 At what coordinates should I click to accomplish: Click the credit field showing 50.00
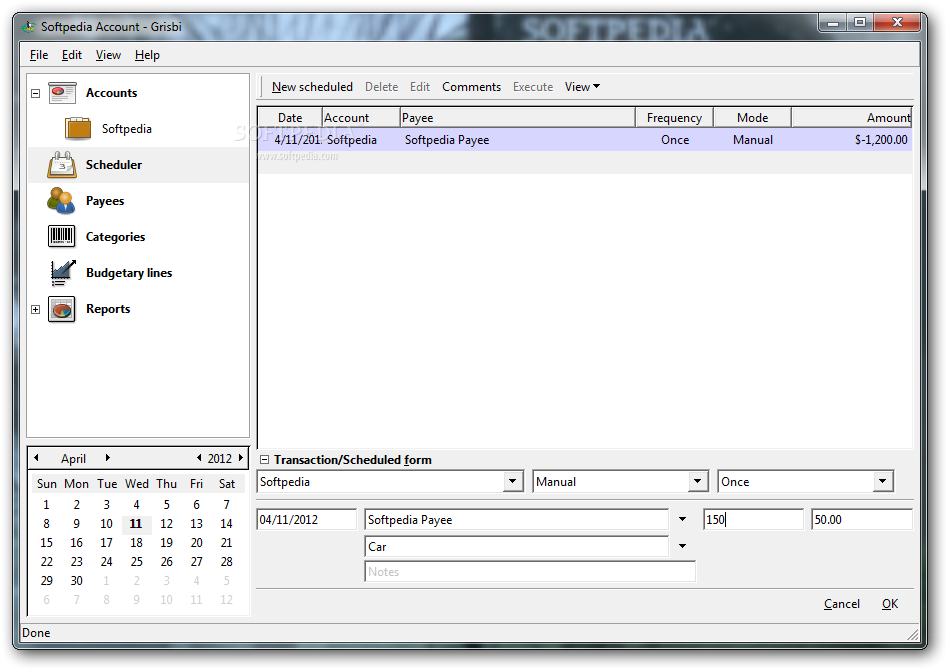[862, 519]
